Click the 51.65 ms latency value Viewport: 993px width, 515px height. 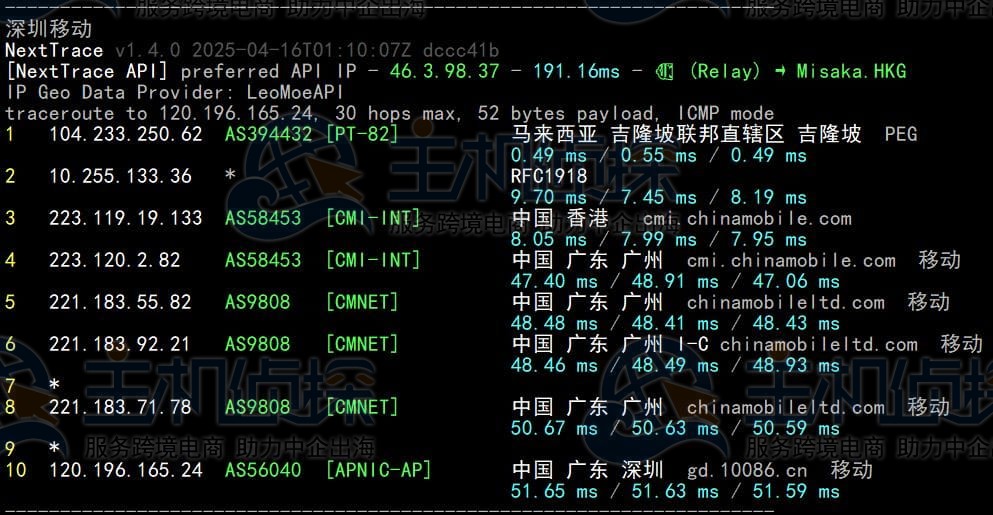(x=554, y=491)
